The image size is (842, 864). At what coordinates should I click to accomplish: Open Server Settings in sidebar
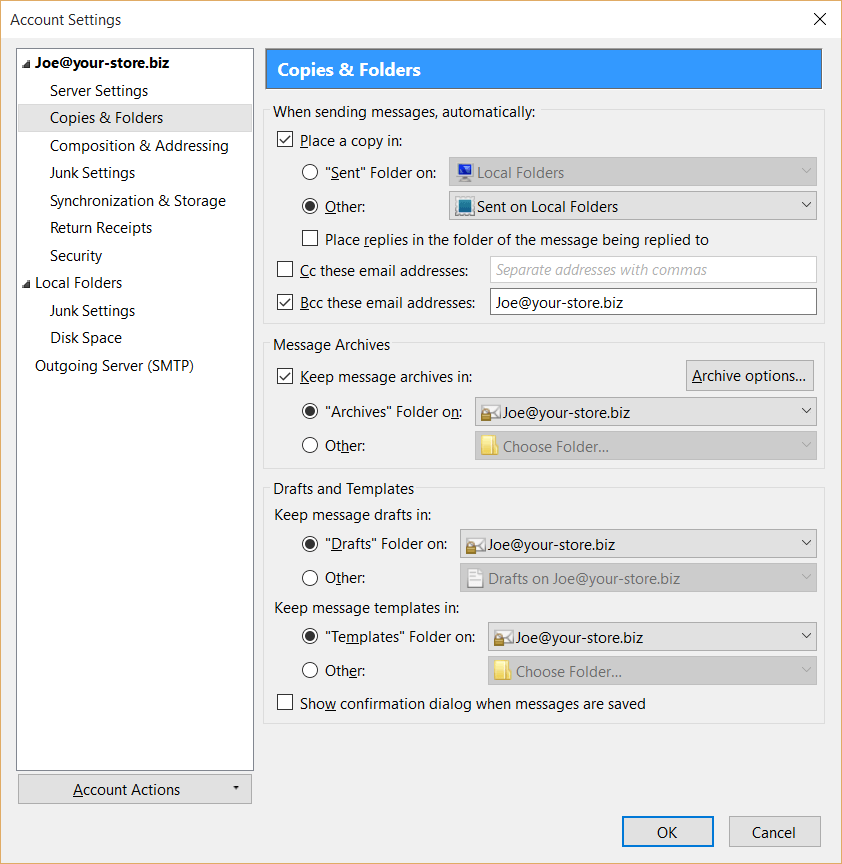click(x=99, y=91)
